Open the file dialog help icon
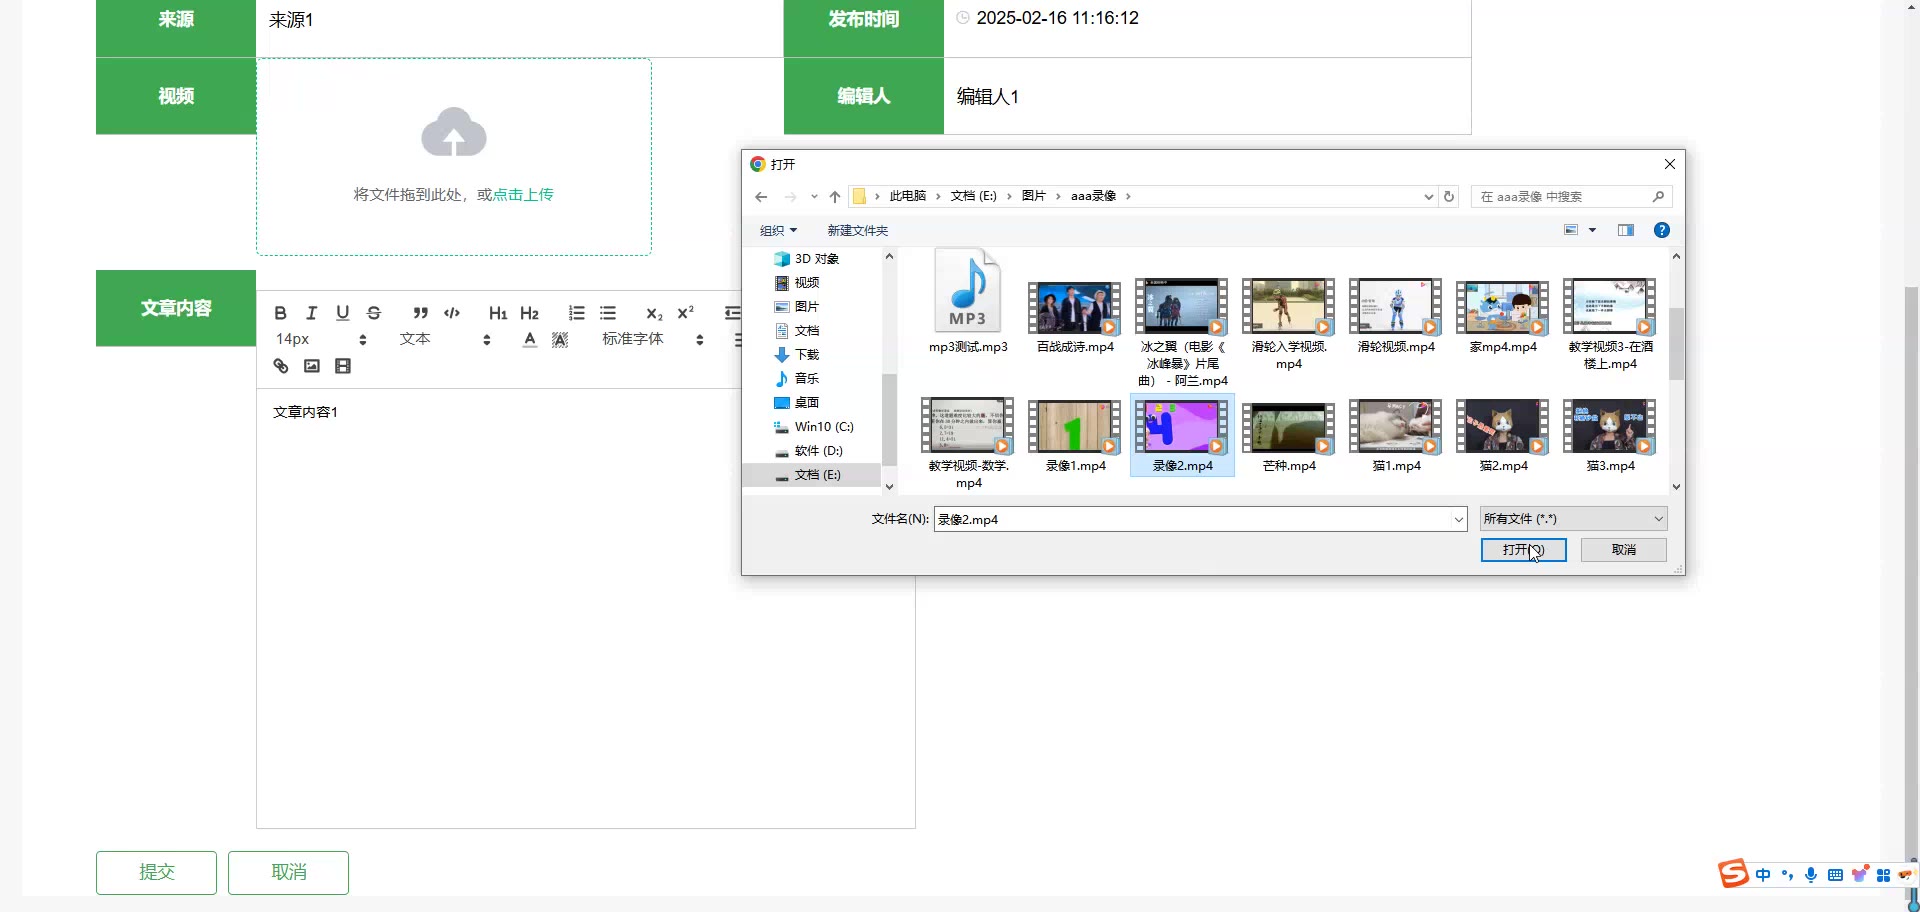Image resolution: width=1920 pixels, height=912 pixels. click(1661, 230)
